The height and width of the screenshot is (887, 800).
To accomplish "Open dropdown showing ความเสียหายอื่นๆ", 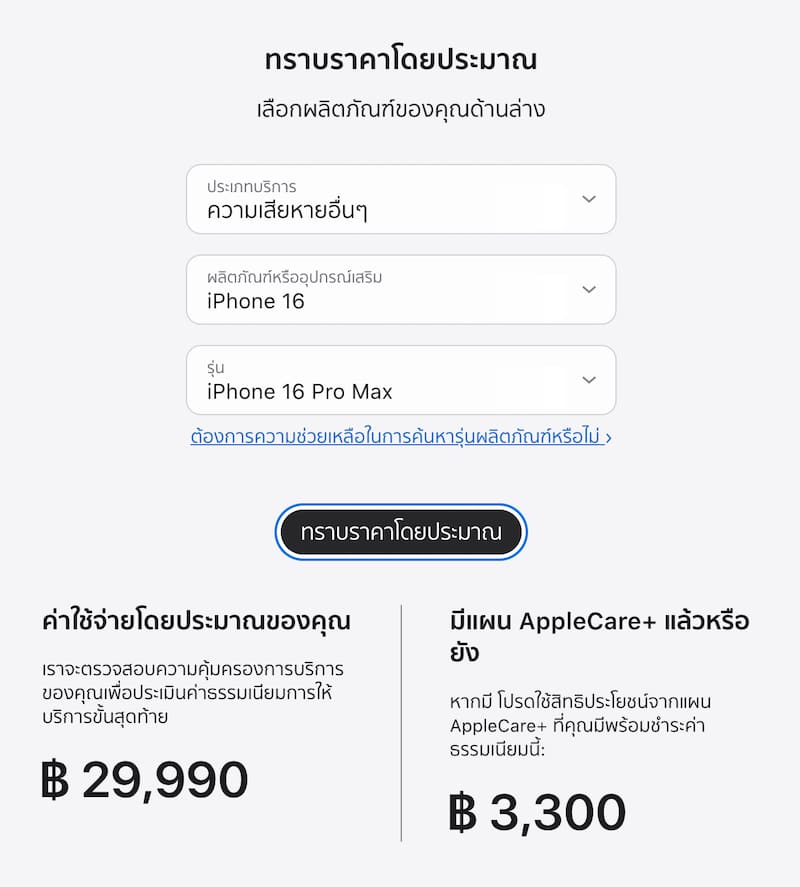I will pyautogui.click(x=400, y=199).
